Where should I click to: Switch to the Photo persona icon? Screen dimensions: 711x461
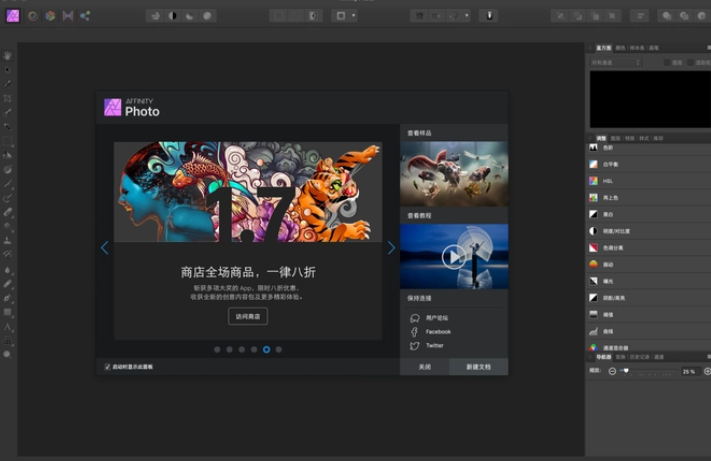coord(13,16)
